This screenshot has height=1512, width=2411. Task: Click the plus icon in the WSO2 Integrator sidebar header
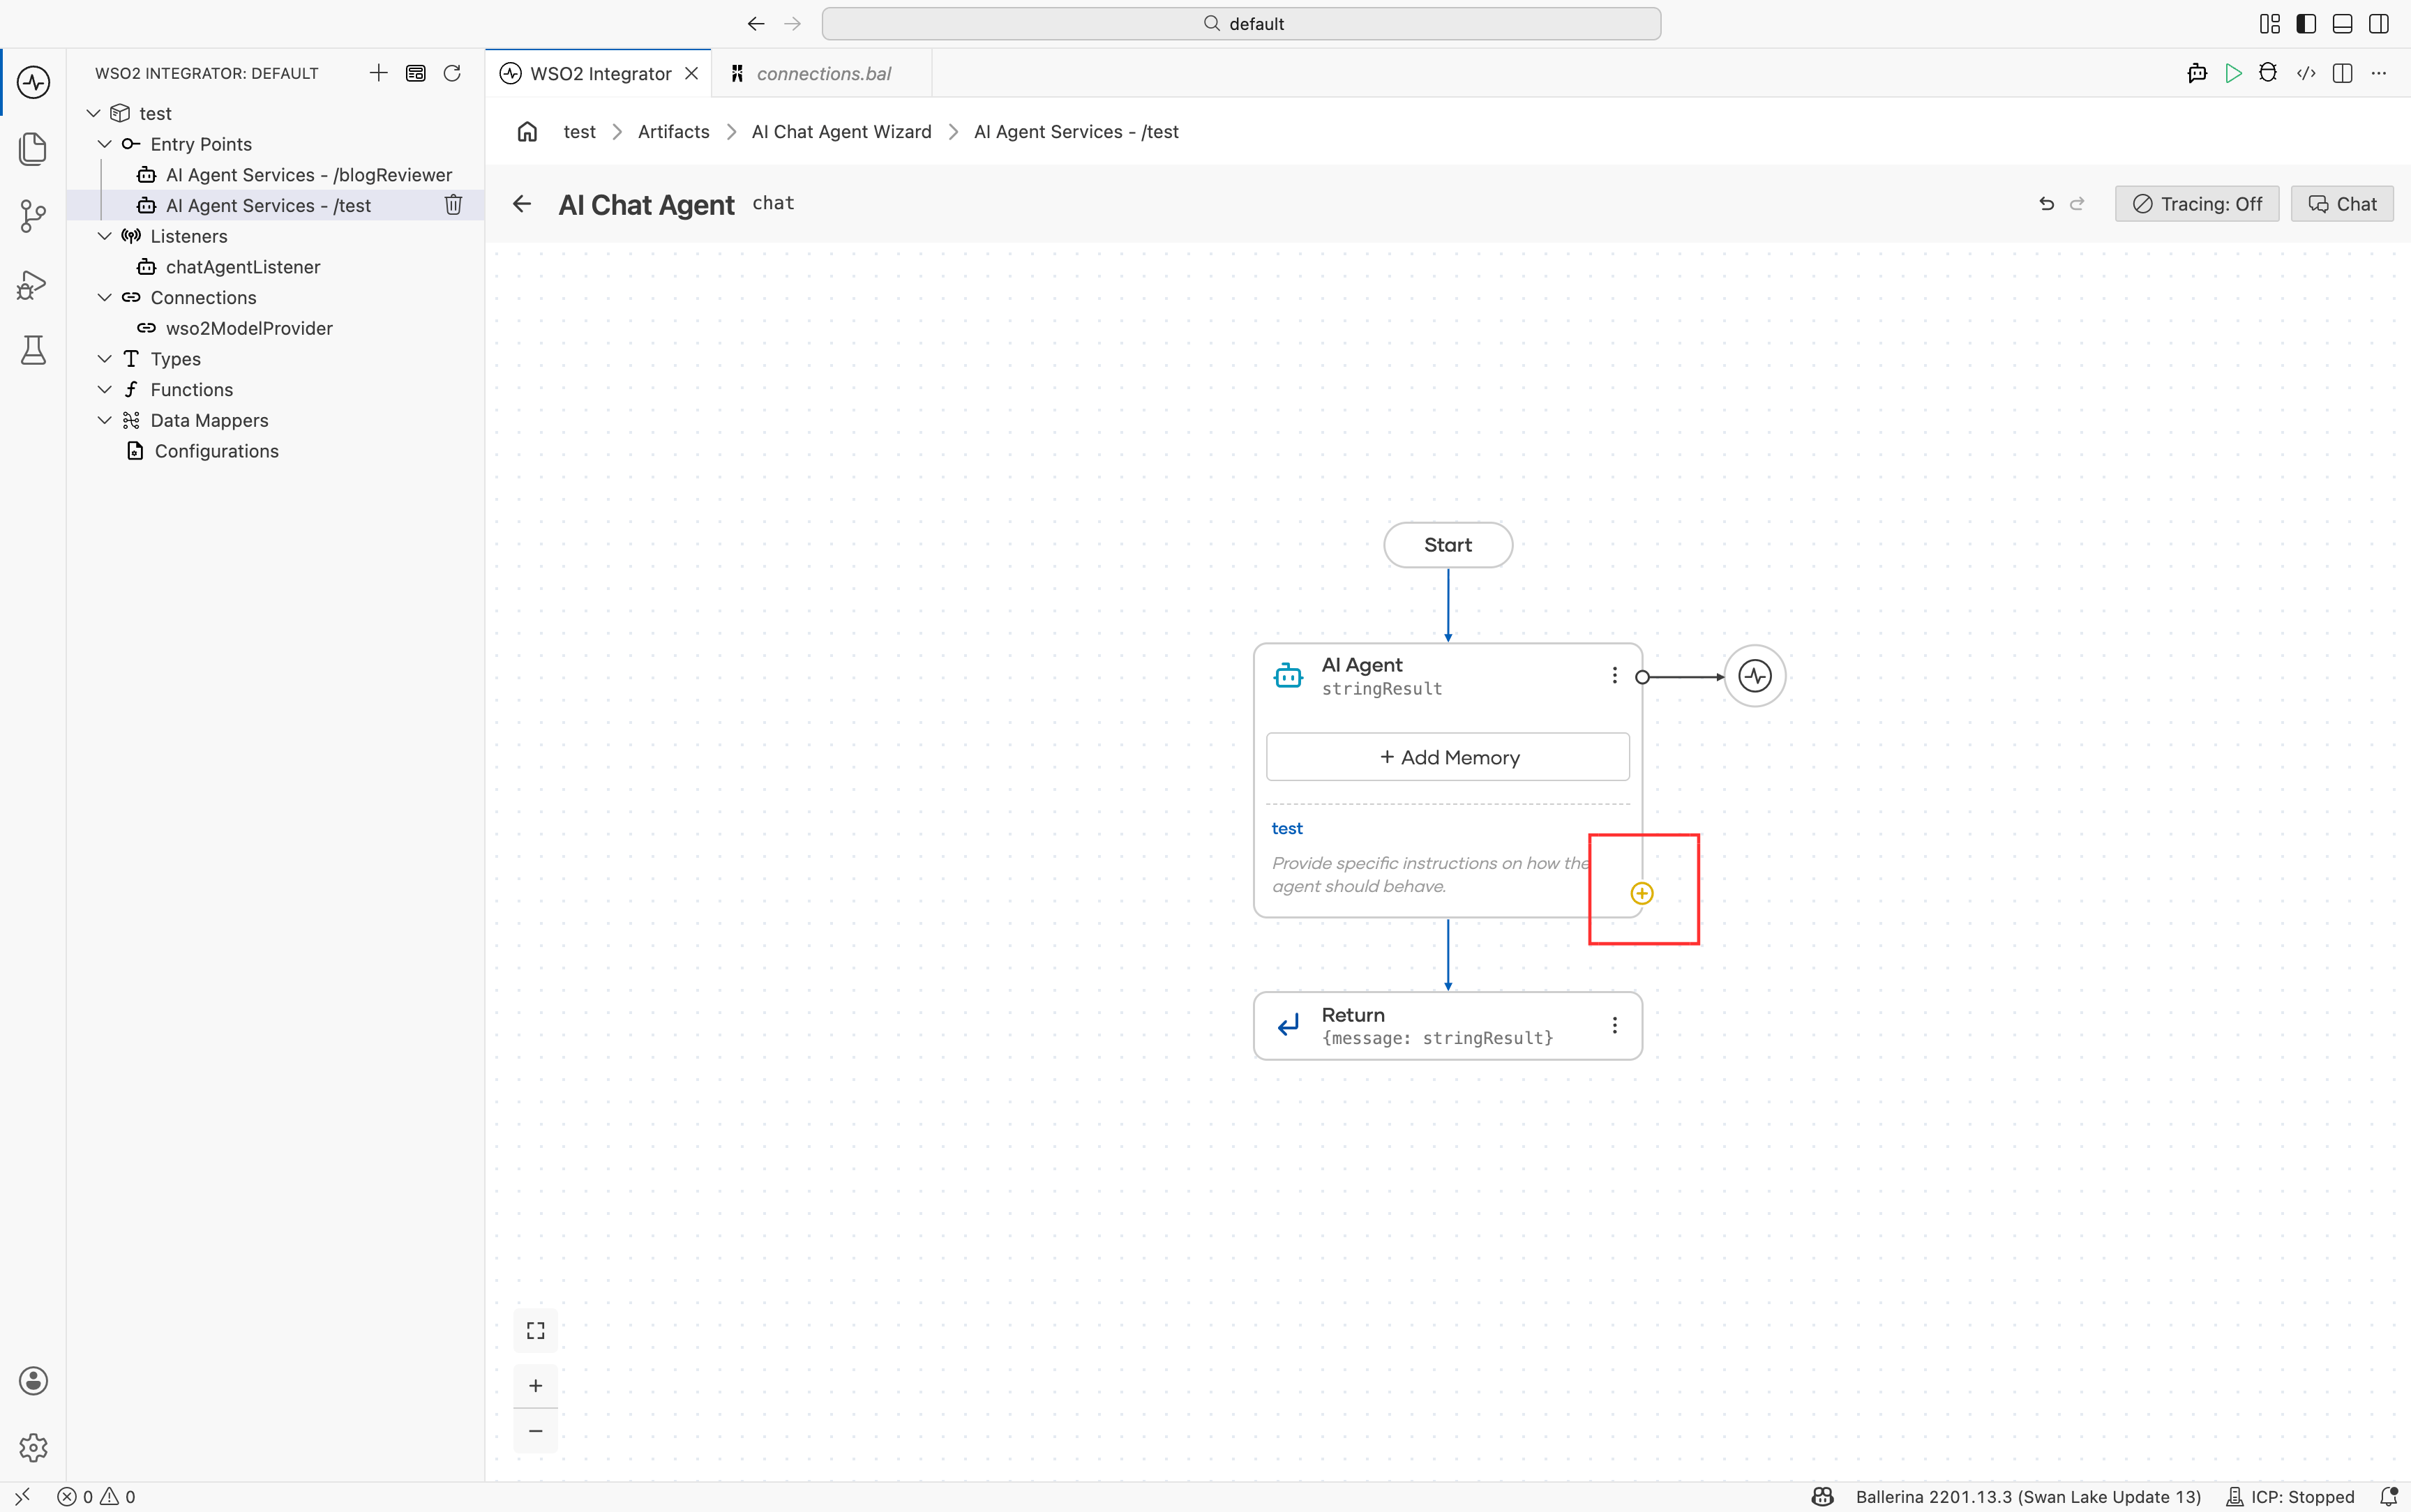tap(378, 73)
